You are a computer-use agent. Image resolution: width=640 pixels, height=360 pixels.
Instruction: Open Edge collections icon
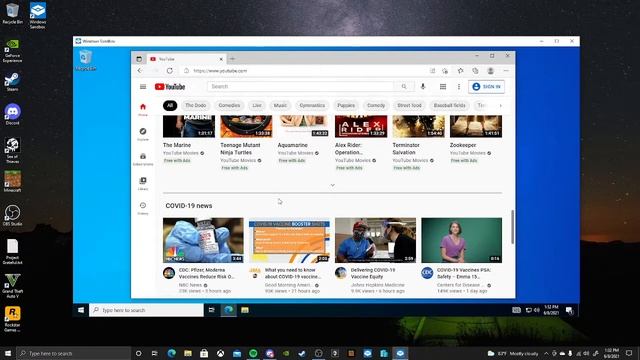[x=475, y=71]
